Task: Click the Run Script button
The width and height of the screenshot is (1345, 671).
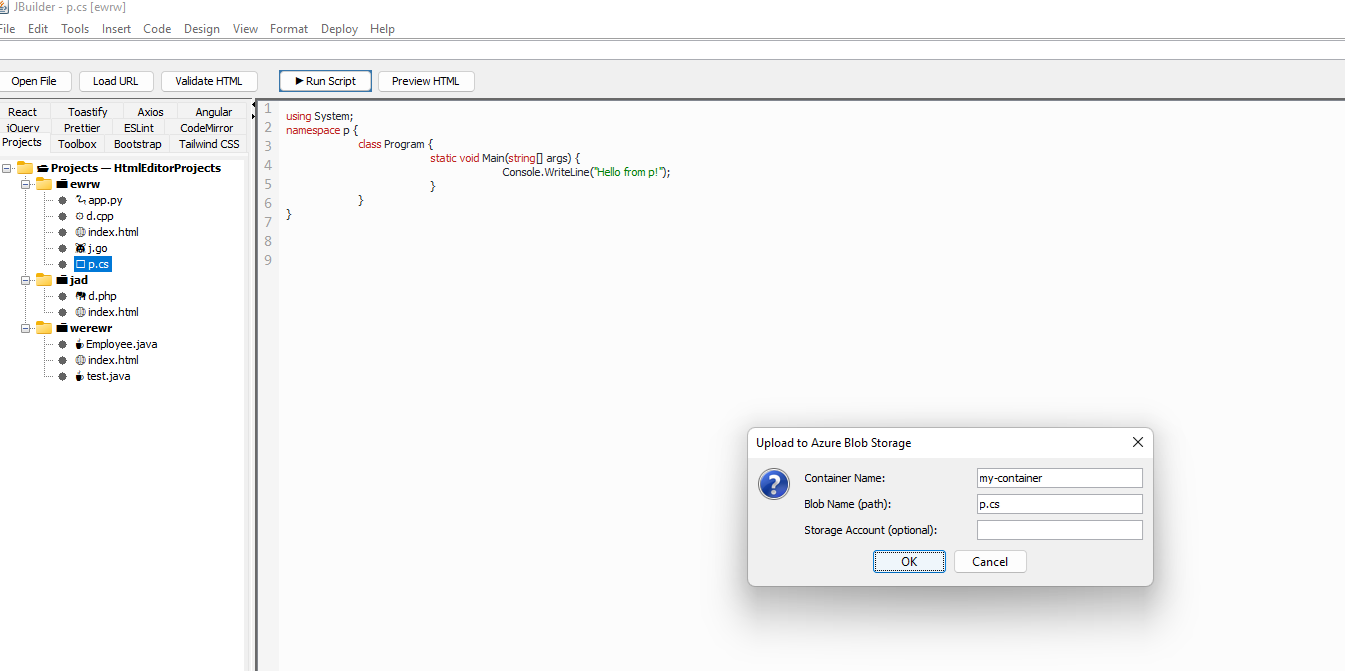Action: (326, 81)
